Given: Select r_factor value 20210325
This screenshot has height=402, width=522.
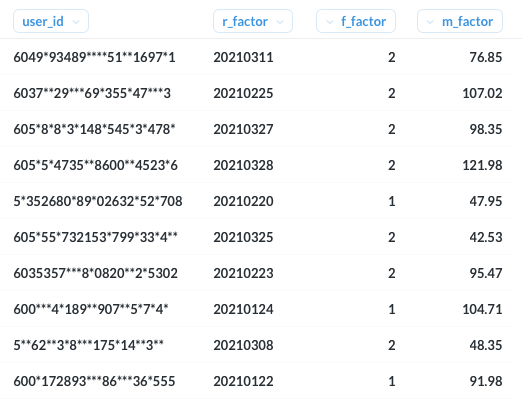Looking at the screenshot, I should (243, 237).
